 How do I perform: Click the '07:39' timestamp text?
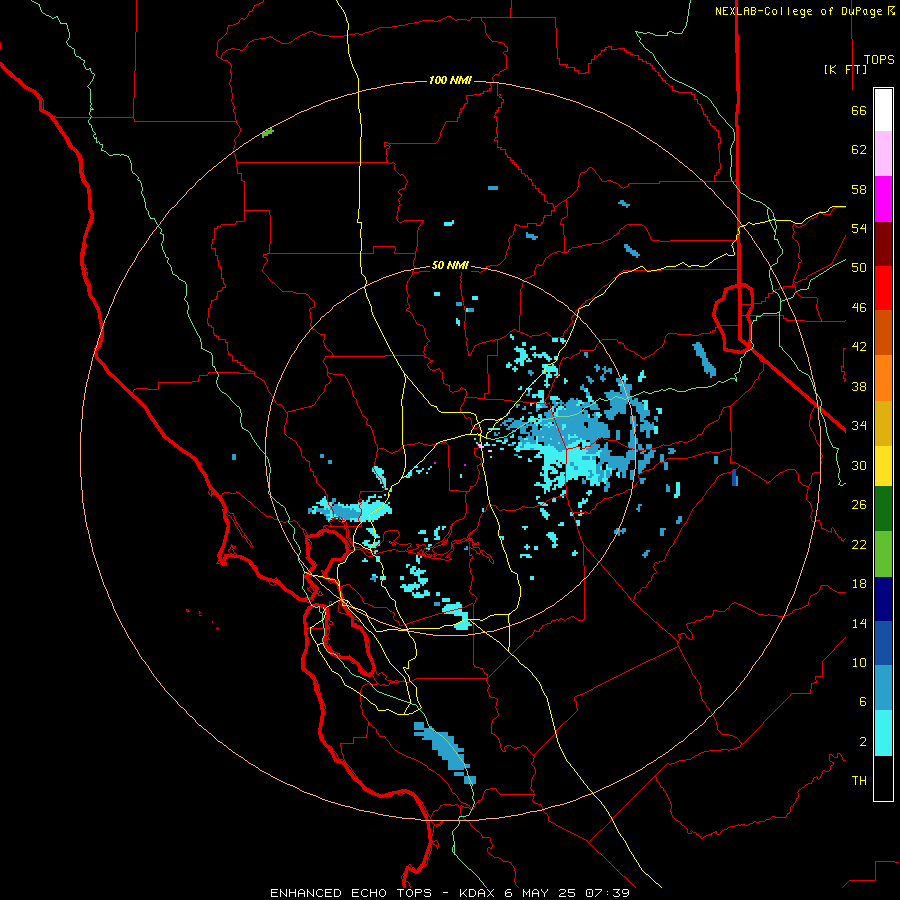[x=607, y=893]
